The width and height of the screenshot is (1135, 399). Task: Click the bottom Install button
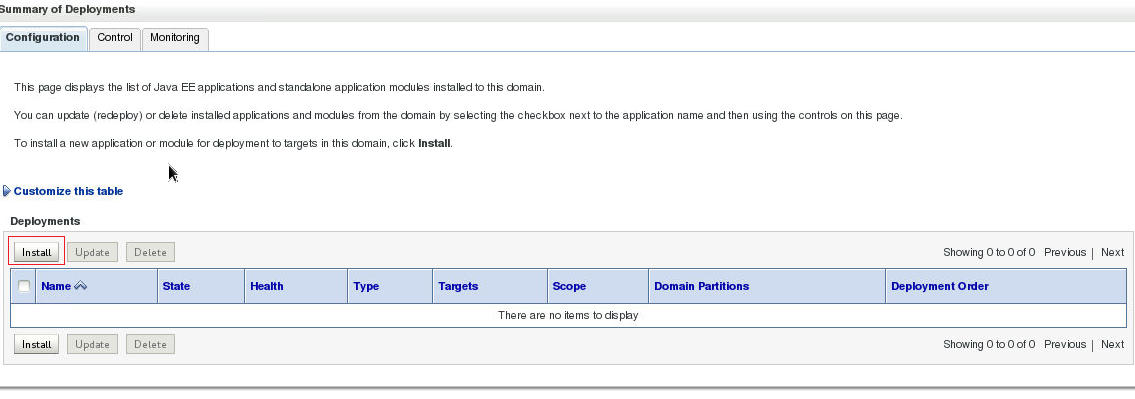click(36, 344)
